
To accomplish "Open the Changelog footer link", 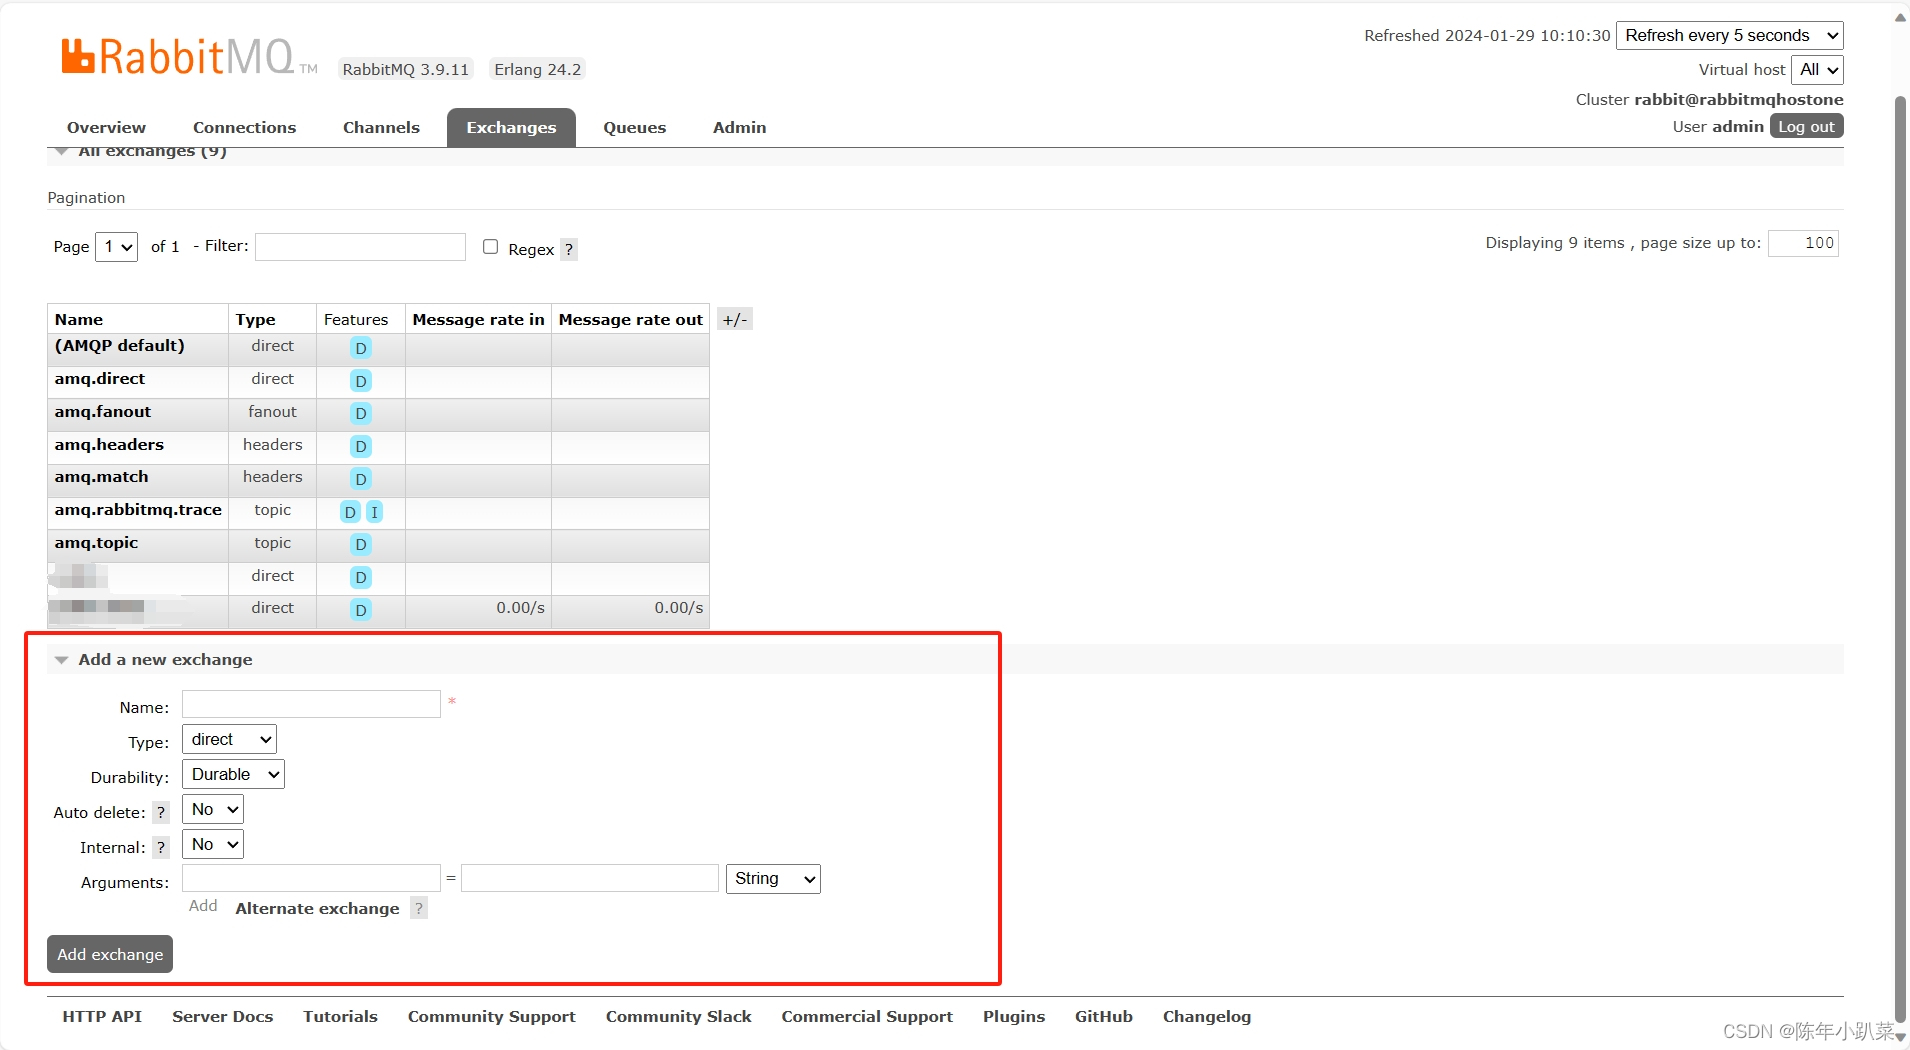I will pyautogui.click(x=1207, y=1016).
